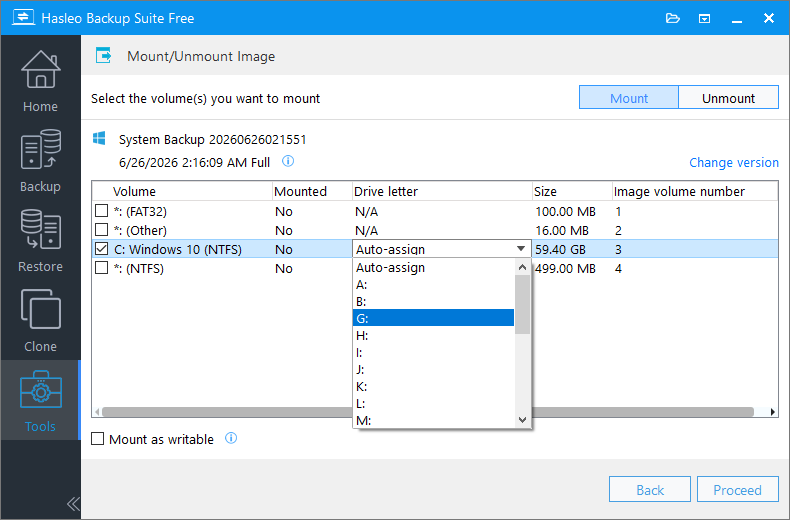This screenshot has width=790, height=520.
Task: Click the drive letter list scrollbar thumb
Action: (522, 304)
